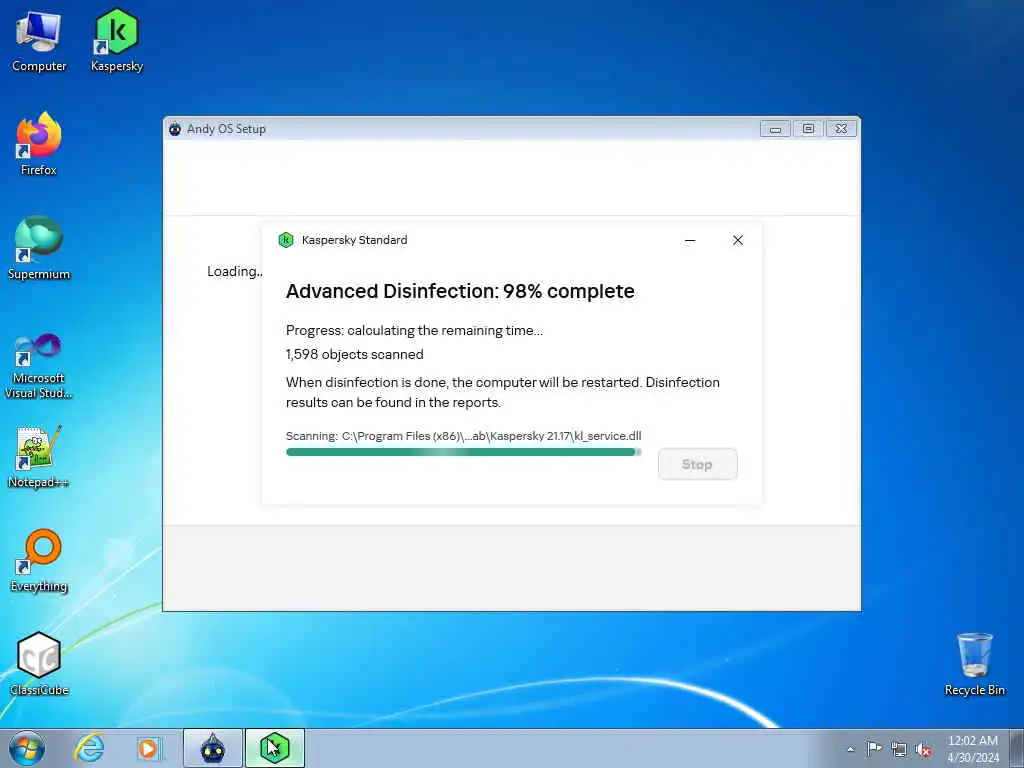The height and width of the screenshot is (768, 1024).
Task: Launch Windows Media Player from taskbar
Action: 149,748
